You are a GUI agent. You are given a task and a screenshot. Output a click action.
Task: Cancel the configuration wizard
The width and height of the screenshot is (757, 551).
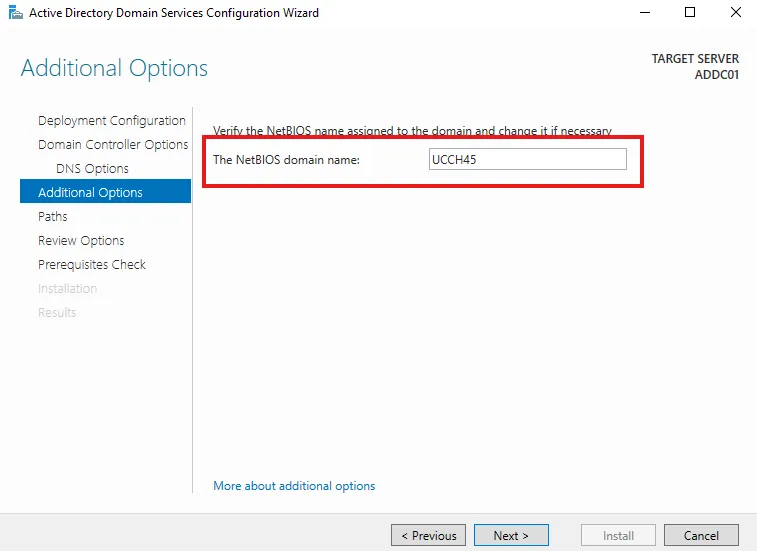point(701,535)
